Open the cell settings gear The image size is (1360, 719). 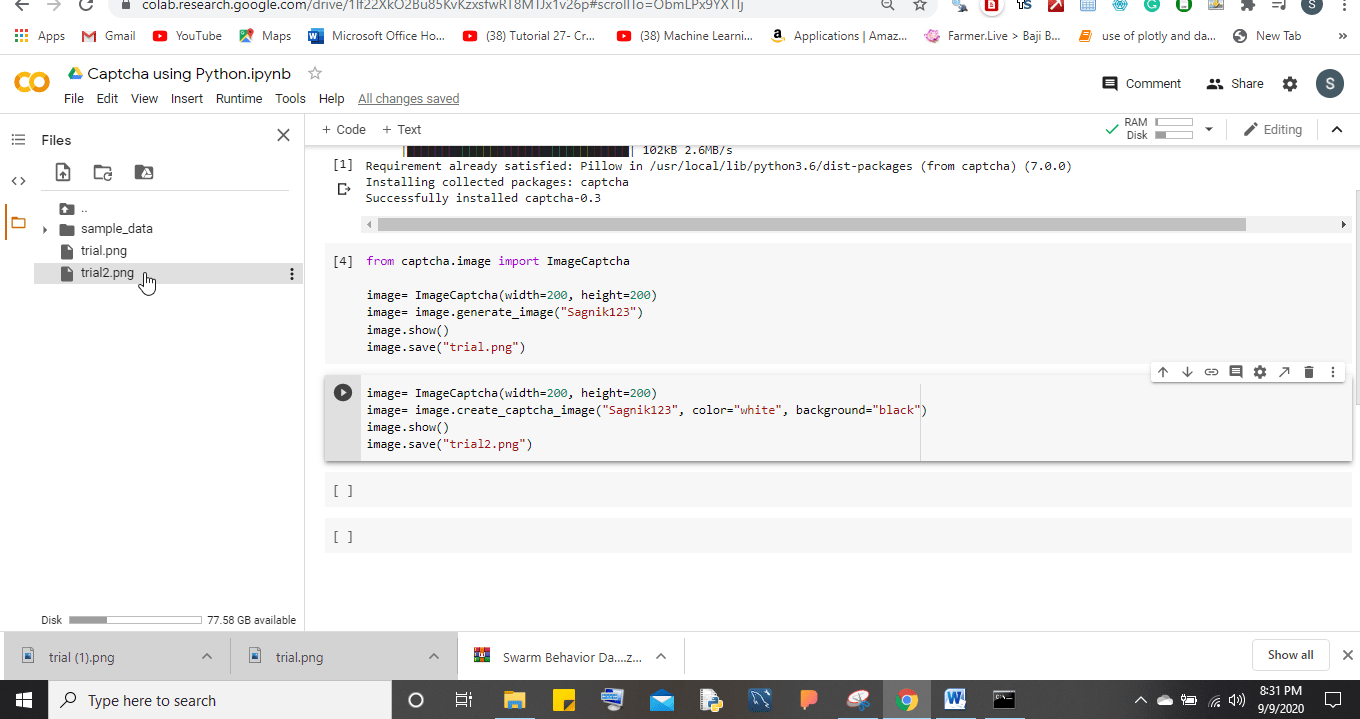[1259, 371]
